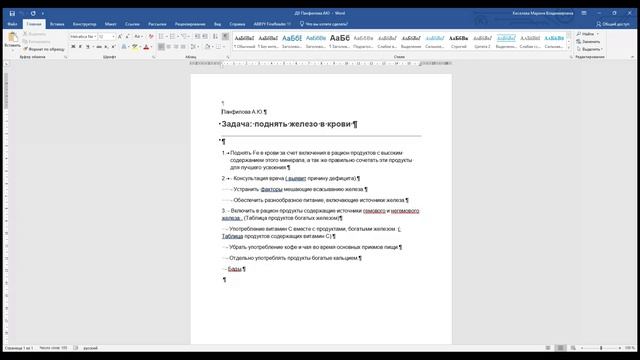Open the Select (Выделить) dropdown

(589, 49)
